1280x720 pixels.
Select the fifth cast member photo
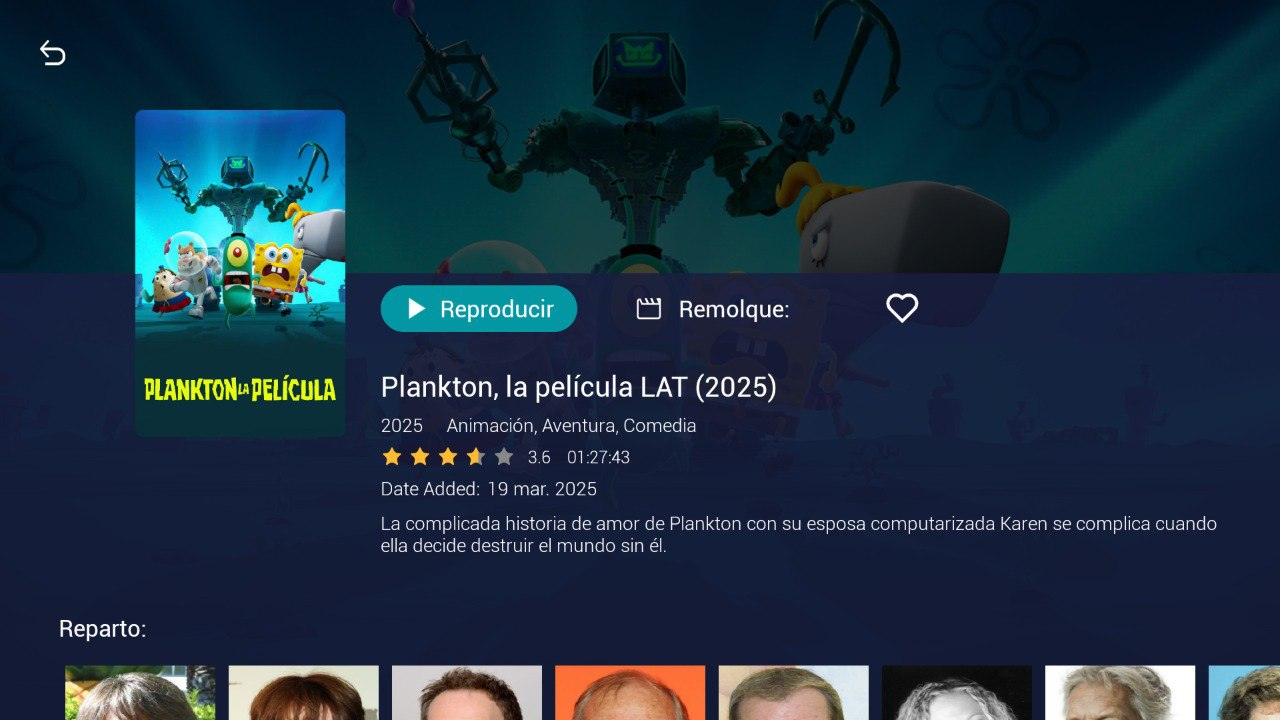794,693
